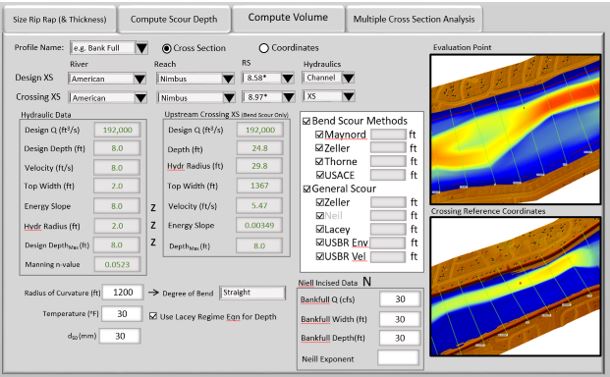
Task: Expand the Design XS River dropdown
Action: coord(140,79)
